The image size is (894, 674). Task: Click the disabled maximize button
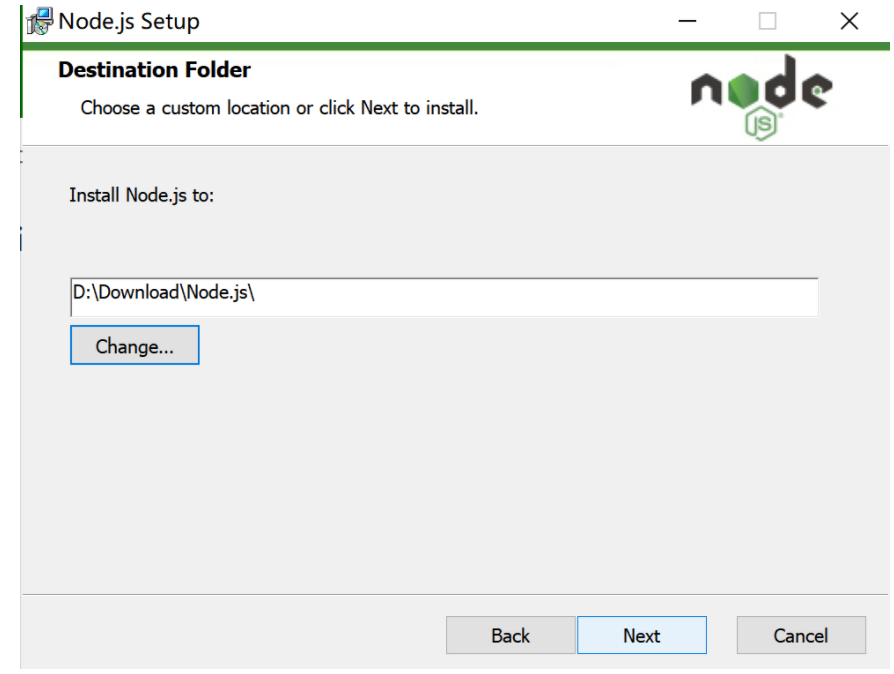[767, 21]
